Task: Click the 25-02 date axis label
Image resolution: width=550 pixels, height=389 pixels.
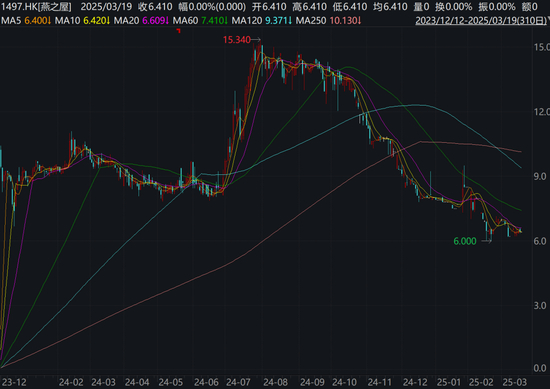Action: click(481, 382)
